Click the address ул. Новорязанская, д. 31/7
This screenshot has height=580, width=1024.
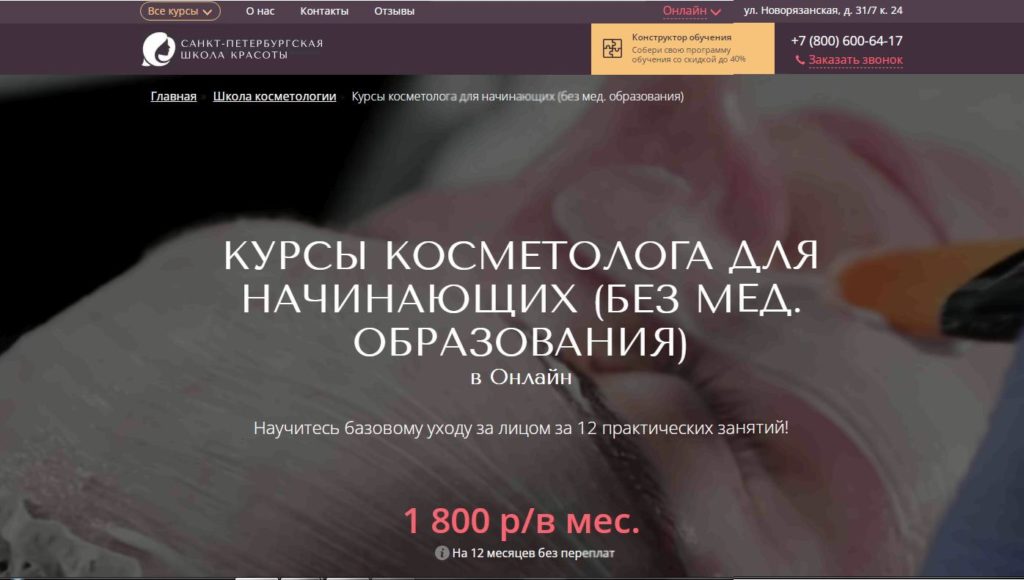click(823, 11)
